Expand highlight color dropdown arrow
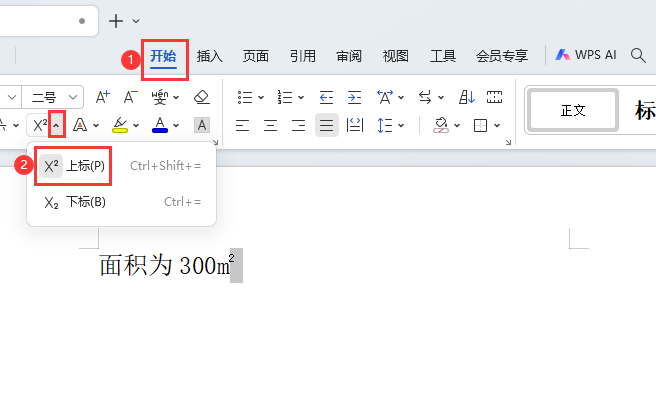 136,125
